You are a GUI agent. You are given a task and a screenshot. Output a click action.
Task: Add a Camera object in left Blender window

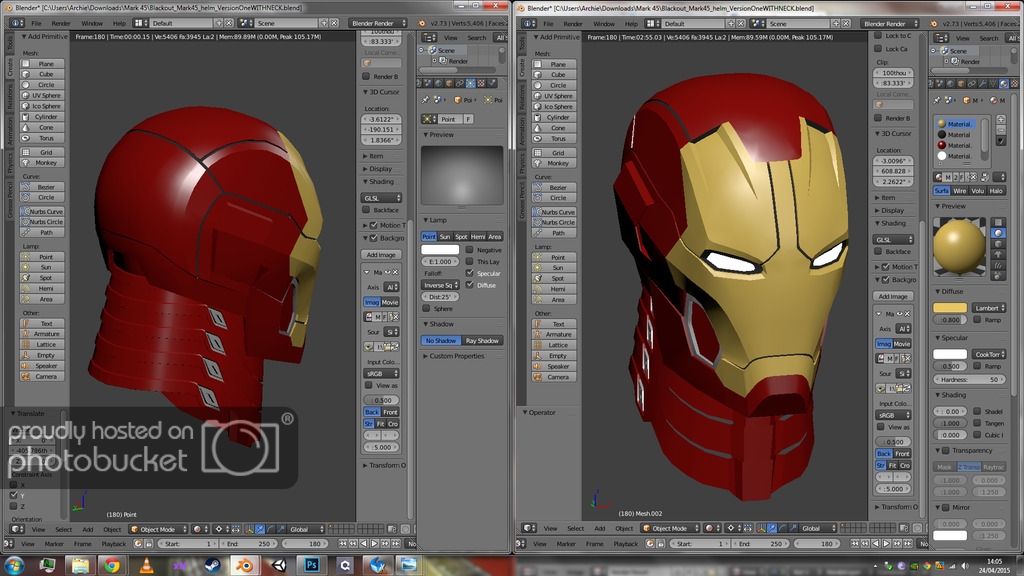point(42,376)
